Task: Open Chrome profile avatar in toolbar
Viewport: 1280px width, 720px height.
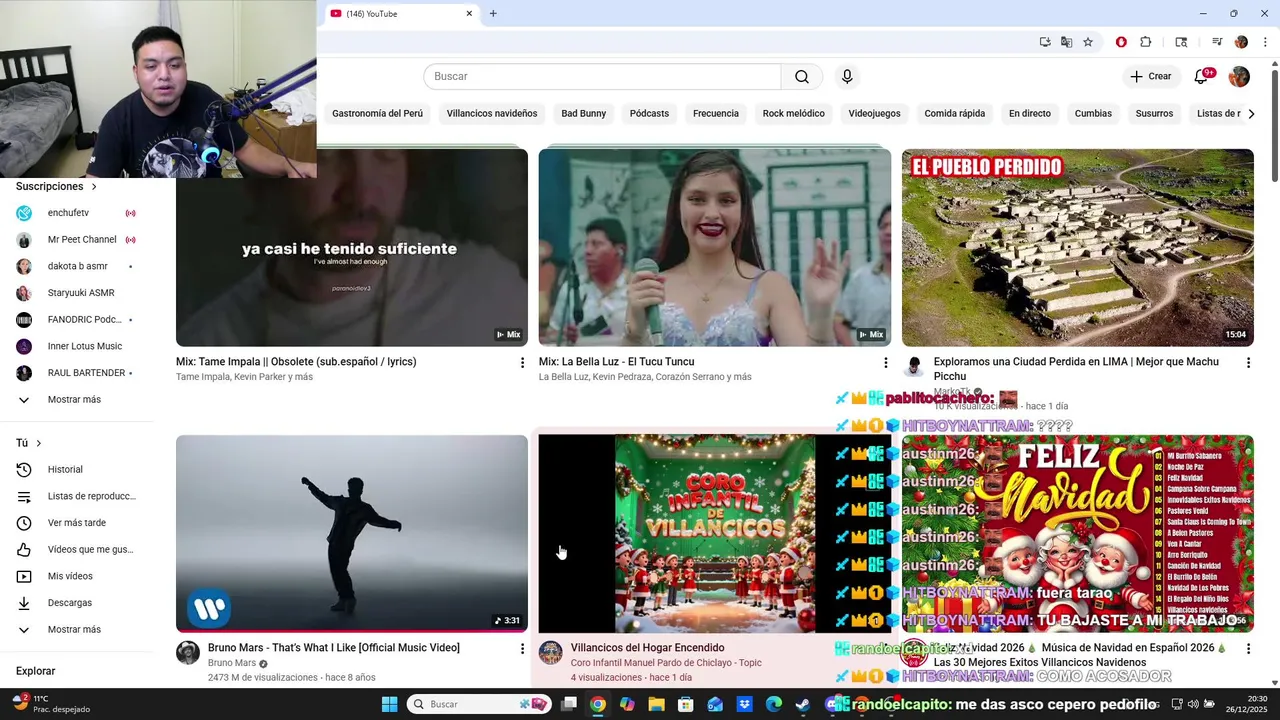Action: point(1241,42)
